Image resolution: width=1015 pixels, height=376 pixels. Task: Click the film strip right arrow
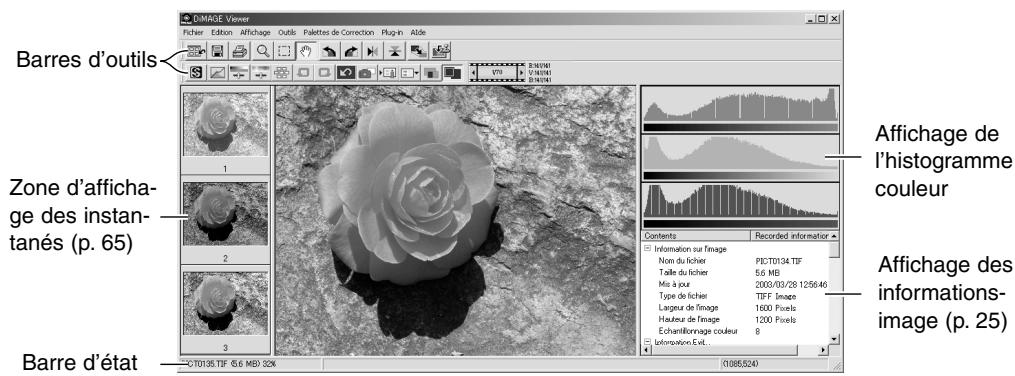pyautogui.click(x=522, y=72)
